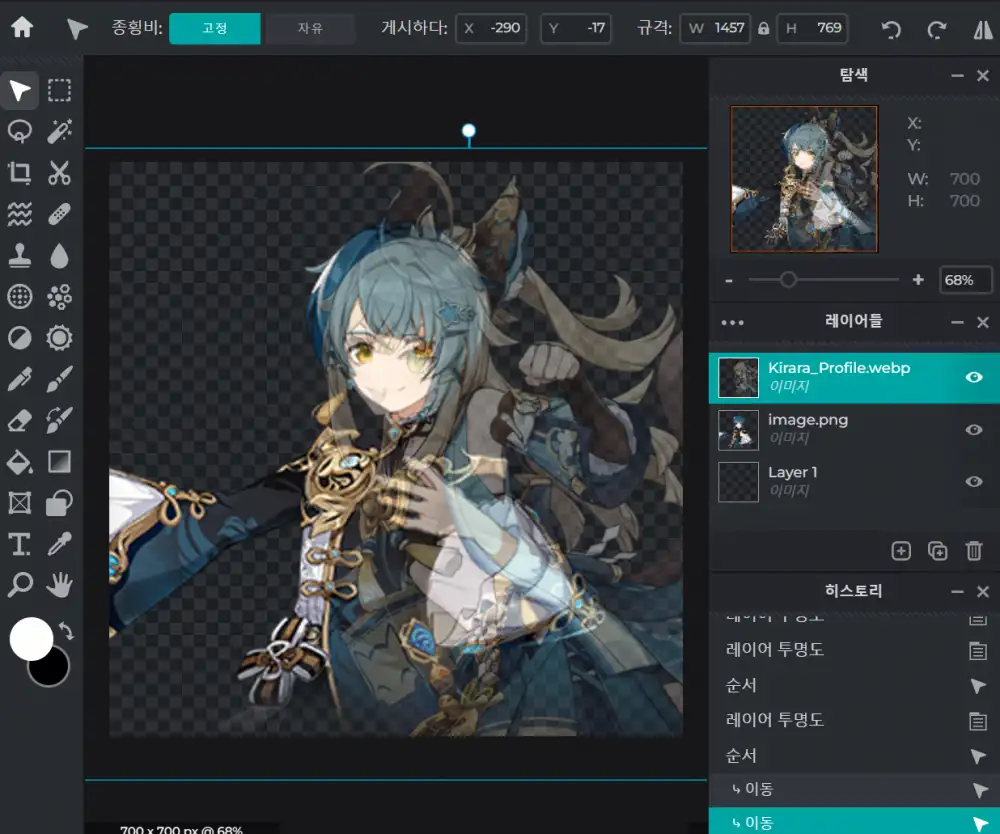
Task: Click the 자유 aspect ratio button
Action: pyautogui.click(x=310, y=29)
